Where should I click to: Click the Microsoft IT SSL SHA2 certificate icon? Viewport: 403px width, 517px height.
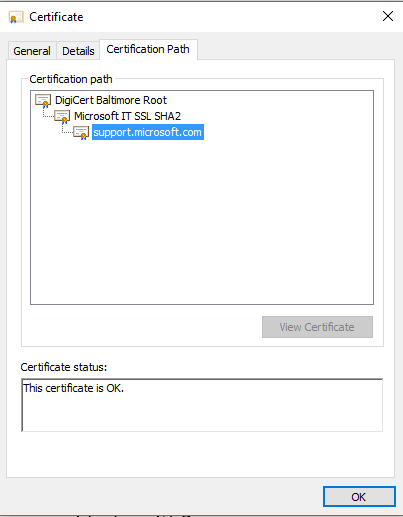tap(62, 117)
